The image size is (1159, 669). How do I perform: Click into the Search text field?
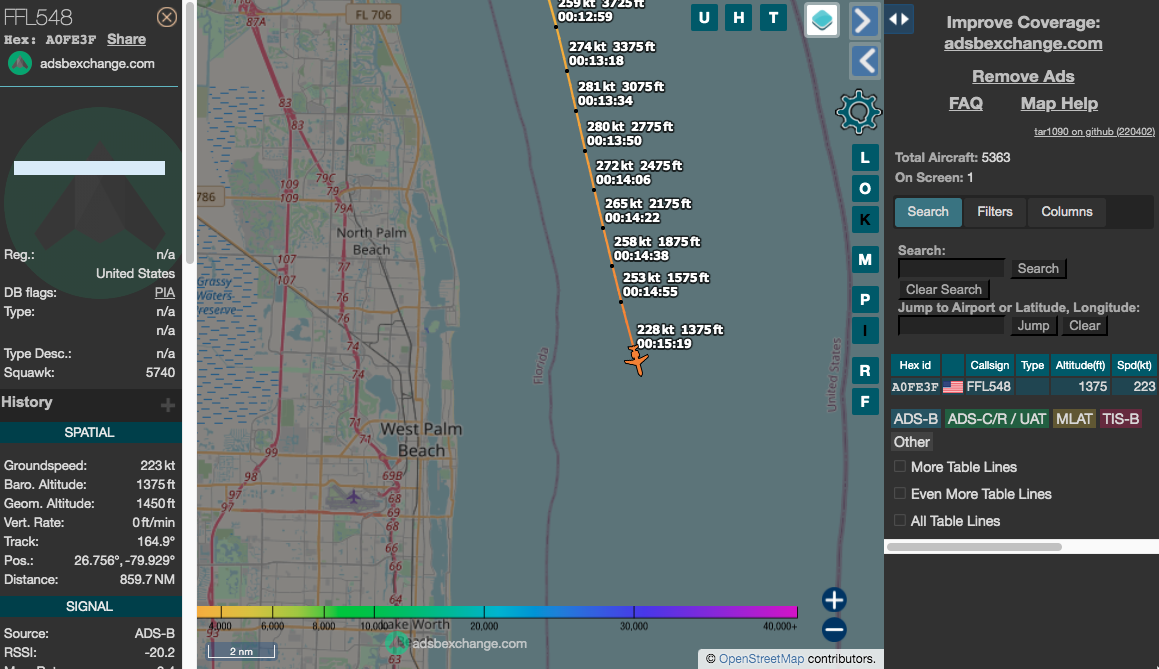tap(951, 268)
